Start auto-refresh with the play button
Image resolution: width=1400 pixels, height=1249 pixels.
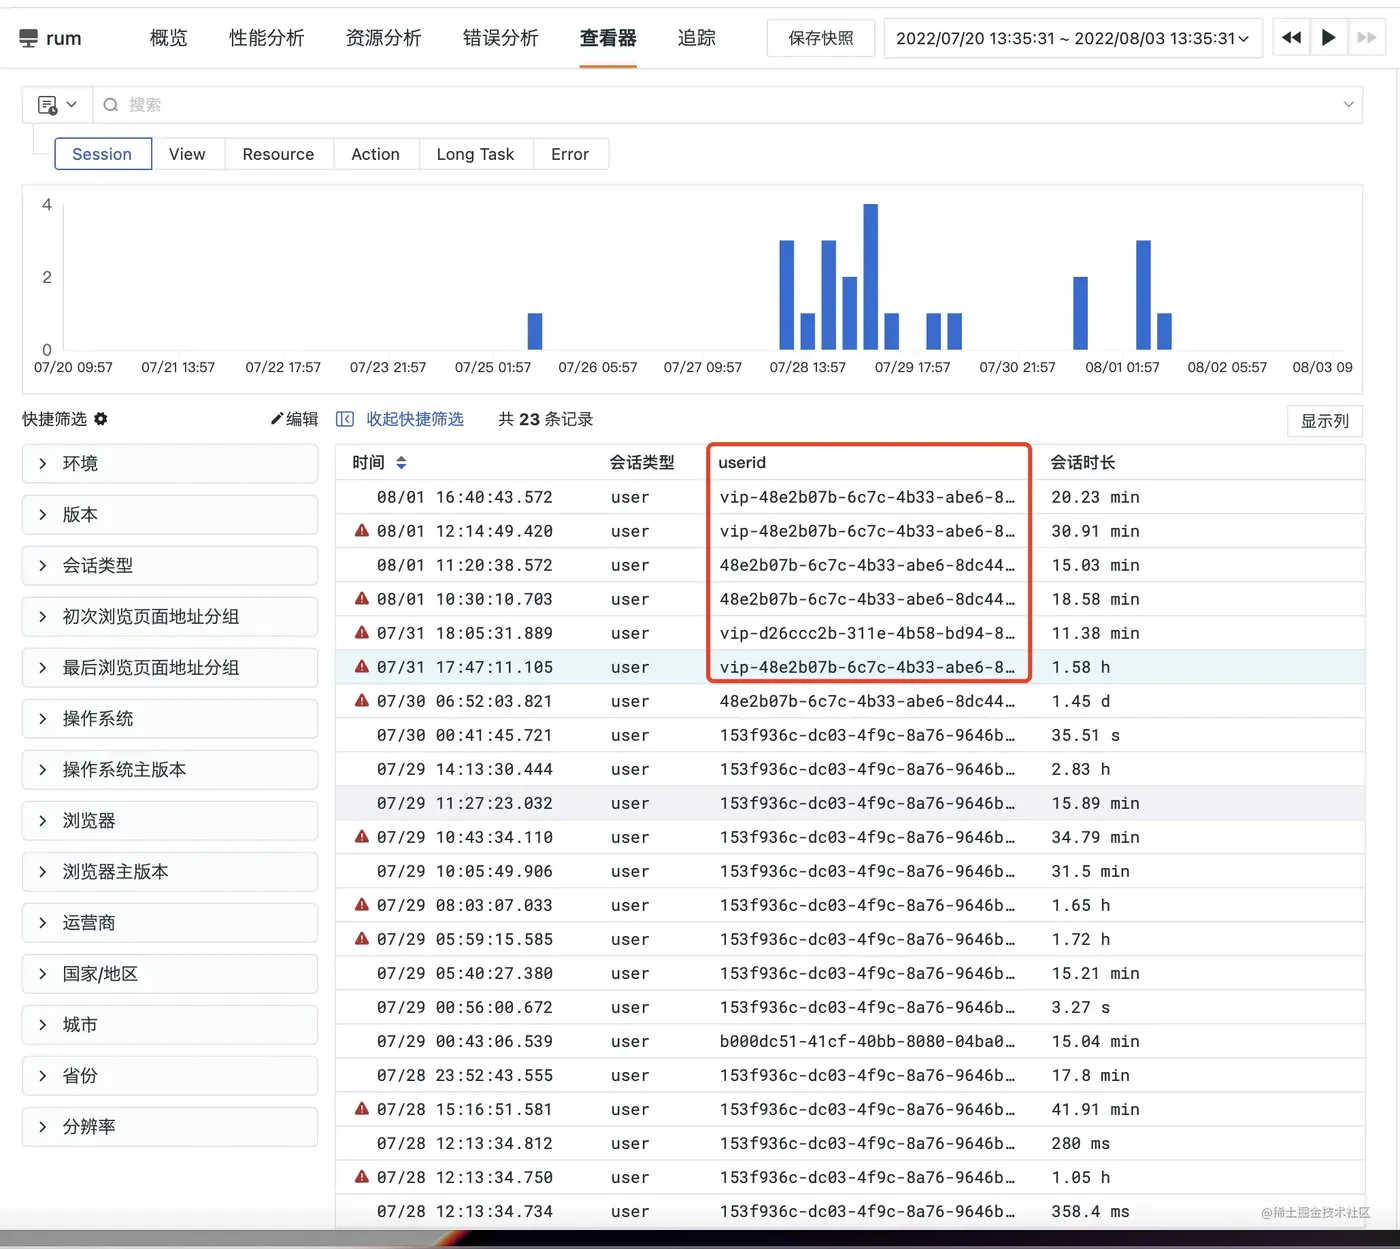click(x=1328, y=38)
